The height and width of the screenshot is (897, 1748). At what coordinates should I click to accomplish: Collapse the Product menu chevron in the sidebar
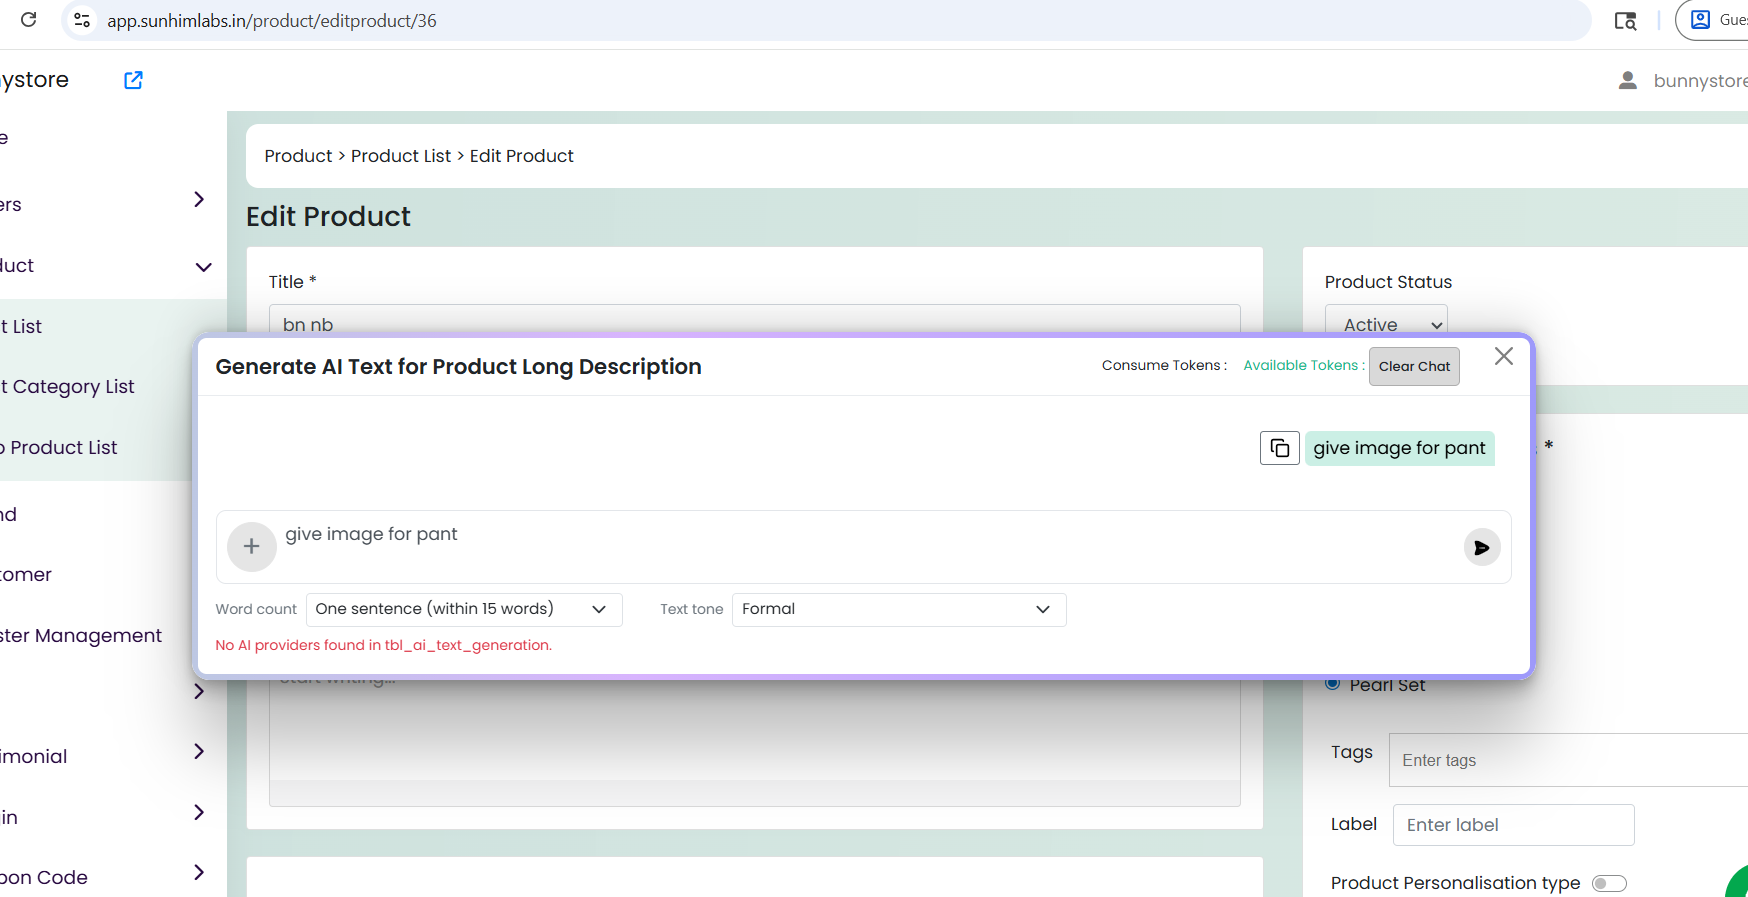pos(203,267)
